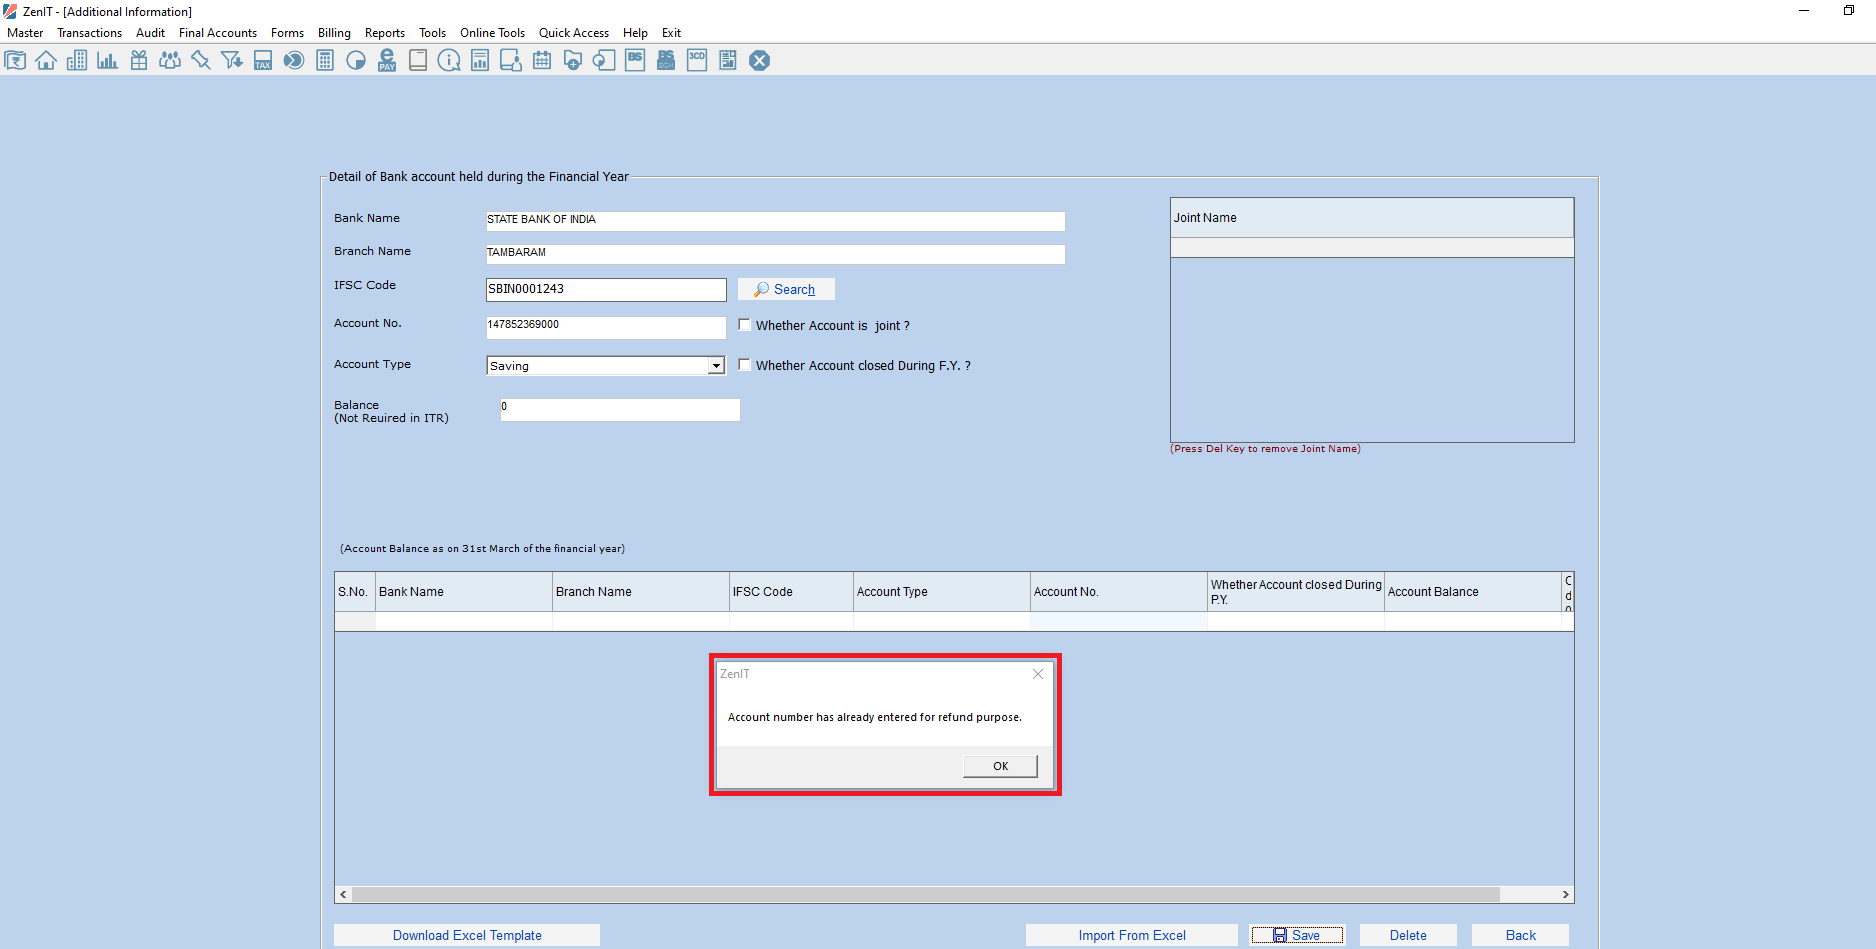The width and height of the screenshot is (1876, 949).
Task: Click the newspaper layout toolbar icon
Action: coord(728,61)
